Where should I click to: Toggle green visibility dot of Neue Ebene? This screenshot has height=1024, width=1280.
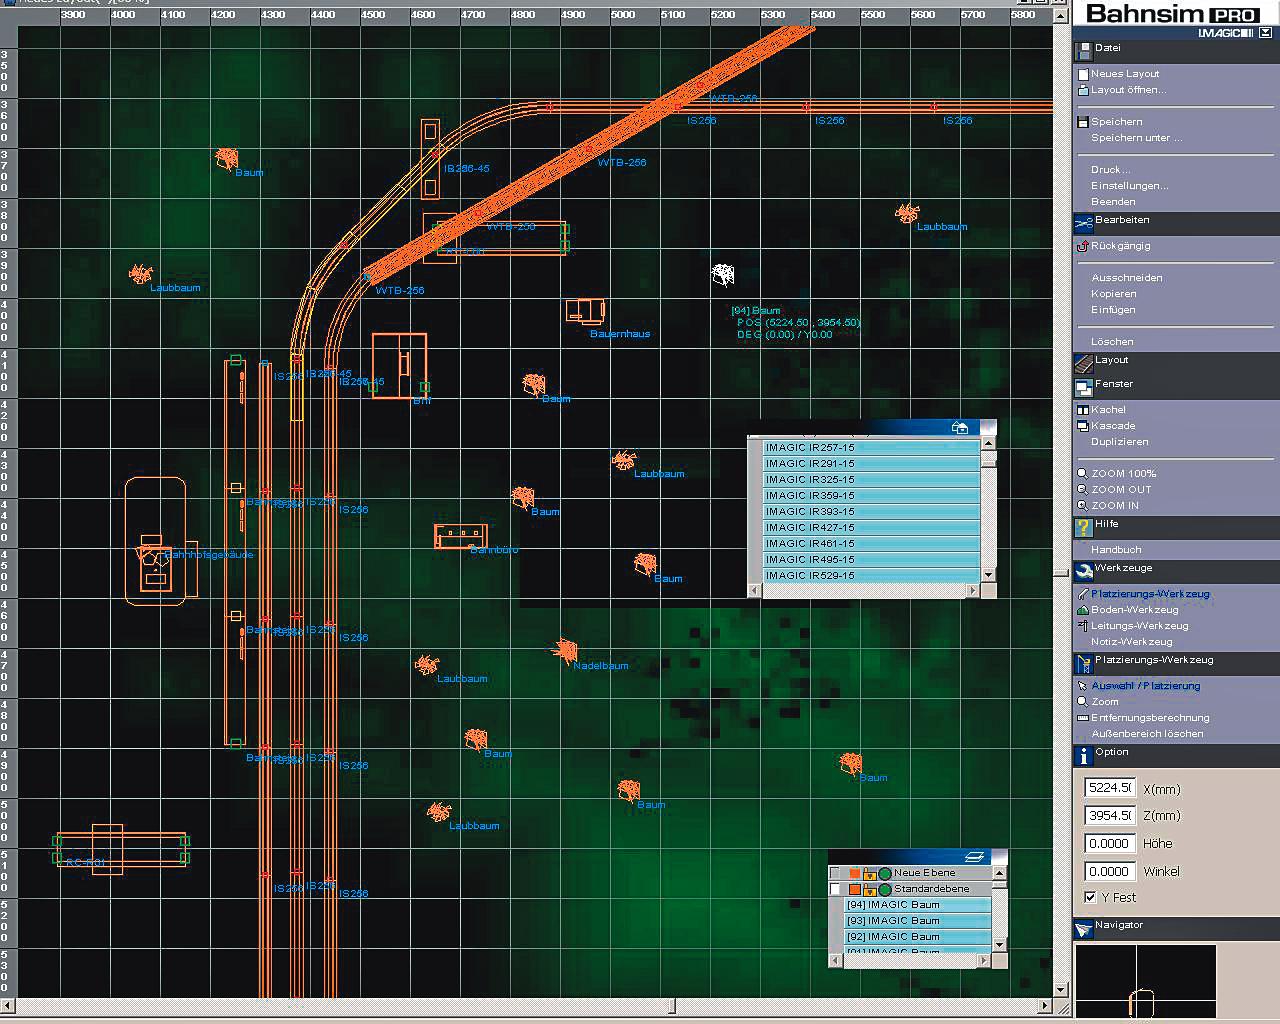(885, 873)
